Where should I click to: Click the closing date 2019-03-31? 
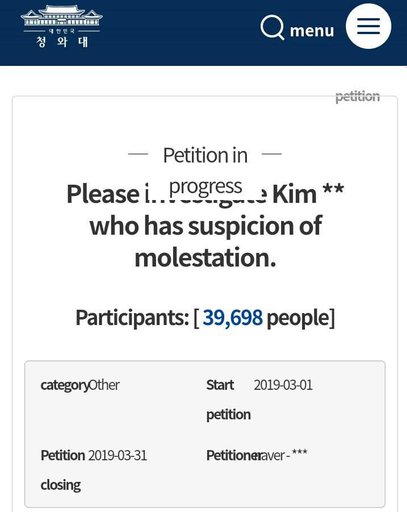point(117,455)
